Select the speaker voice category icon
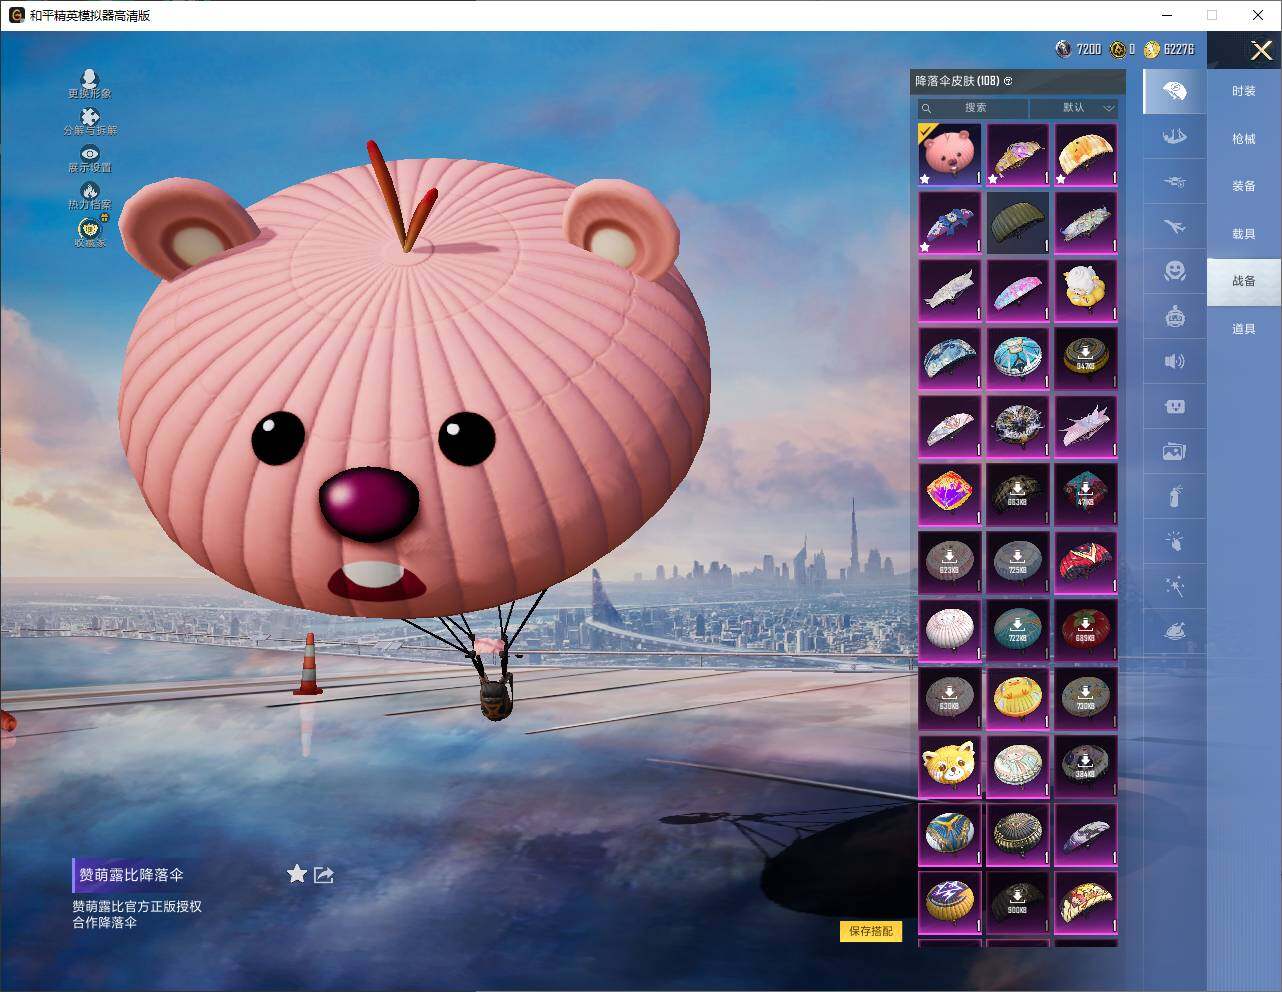This screenshot has width=1282, height=992. tap(1174, 361)
